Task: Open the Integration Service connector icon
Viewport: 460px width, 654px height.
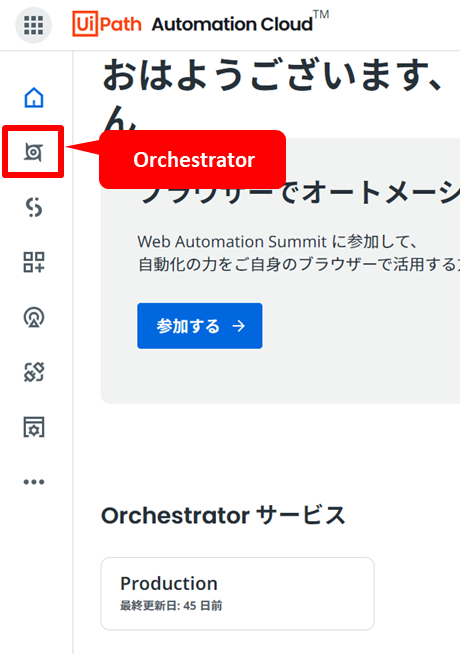Action: click(34, 372)
